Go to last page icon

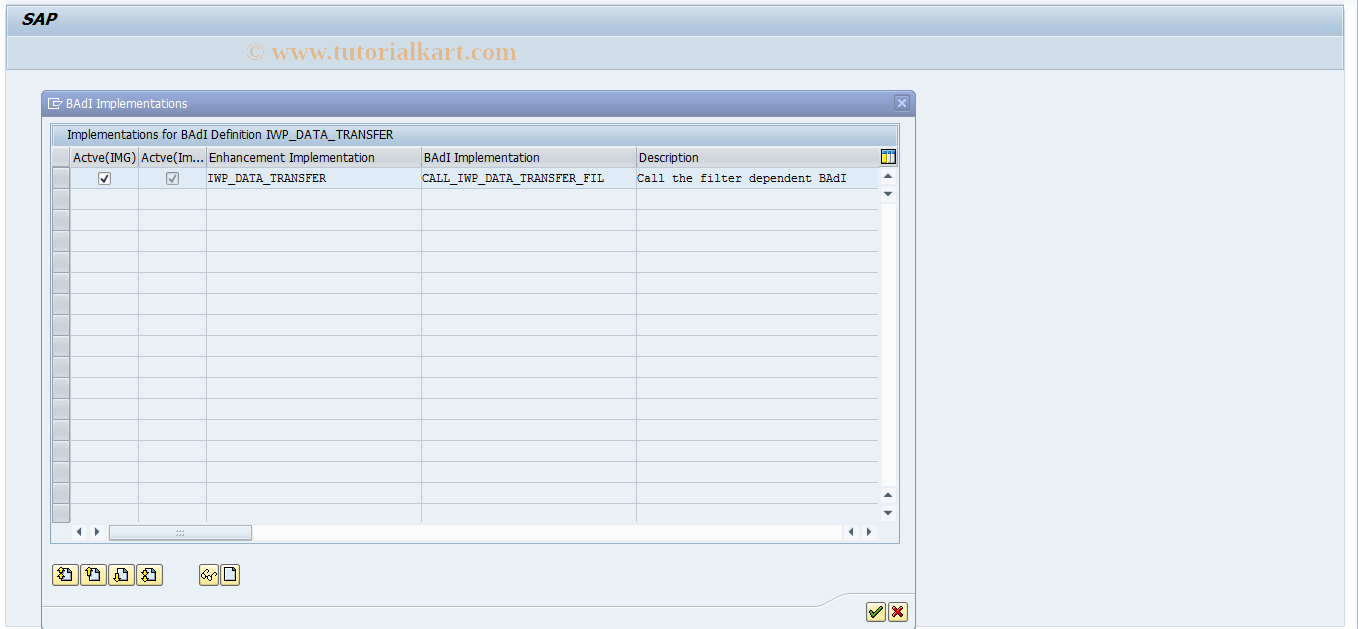149,574
